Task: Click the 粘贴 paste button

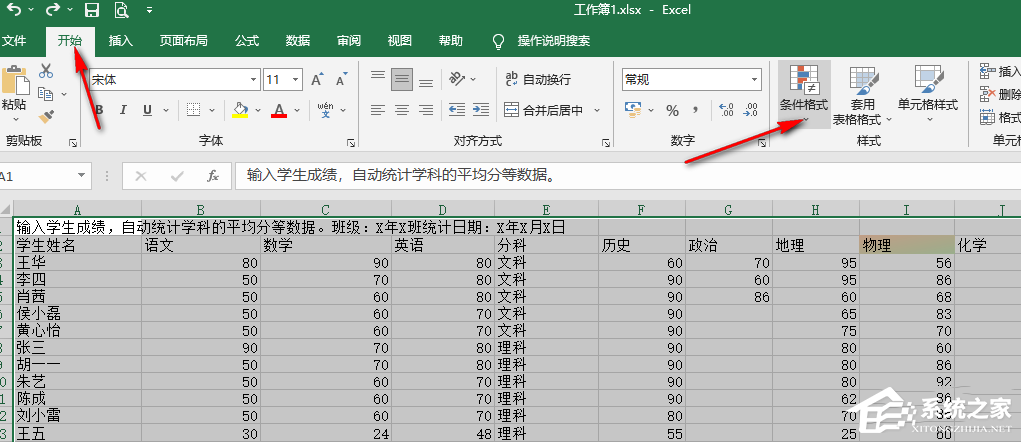Action: [x=14, y=91]
